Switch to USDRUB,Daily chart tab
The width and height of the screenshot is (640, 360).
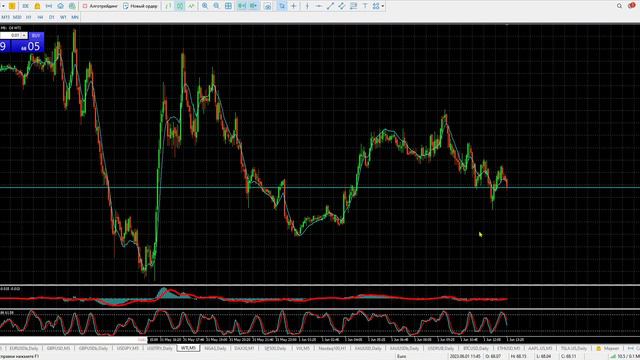[440, 348]
